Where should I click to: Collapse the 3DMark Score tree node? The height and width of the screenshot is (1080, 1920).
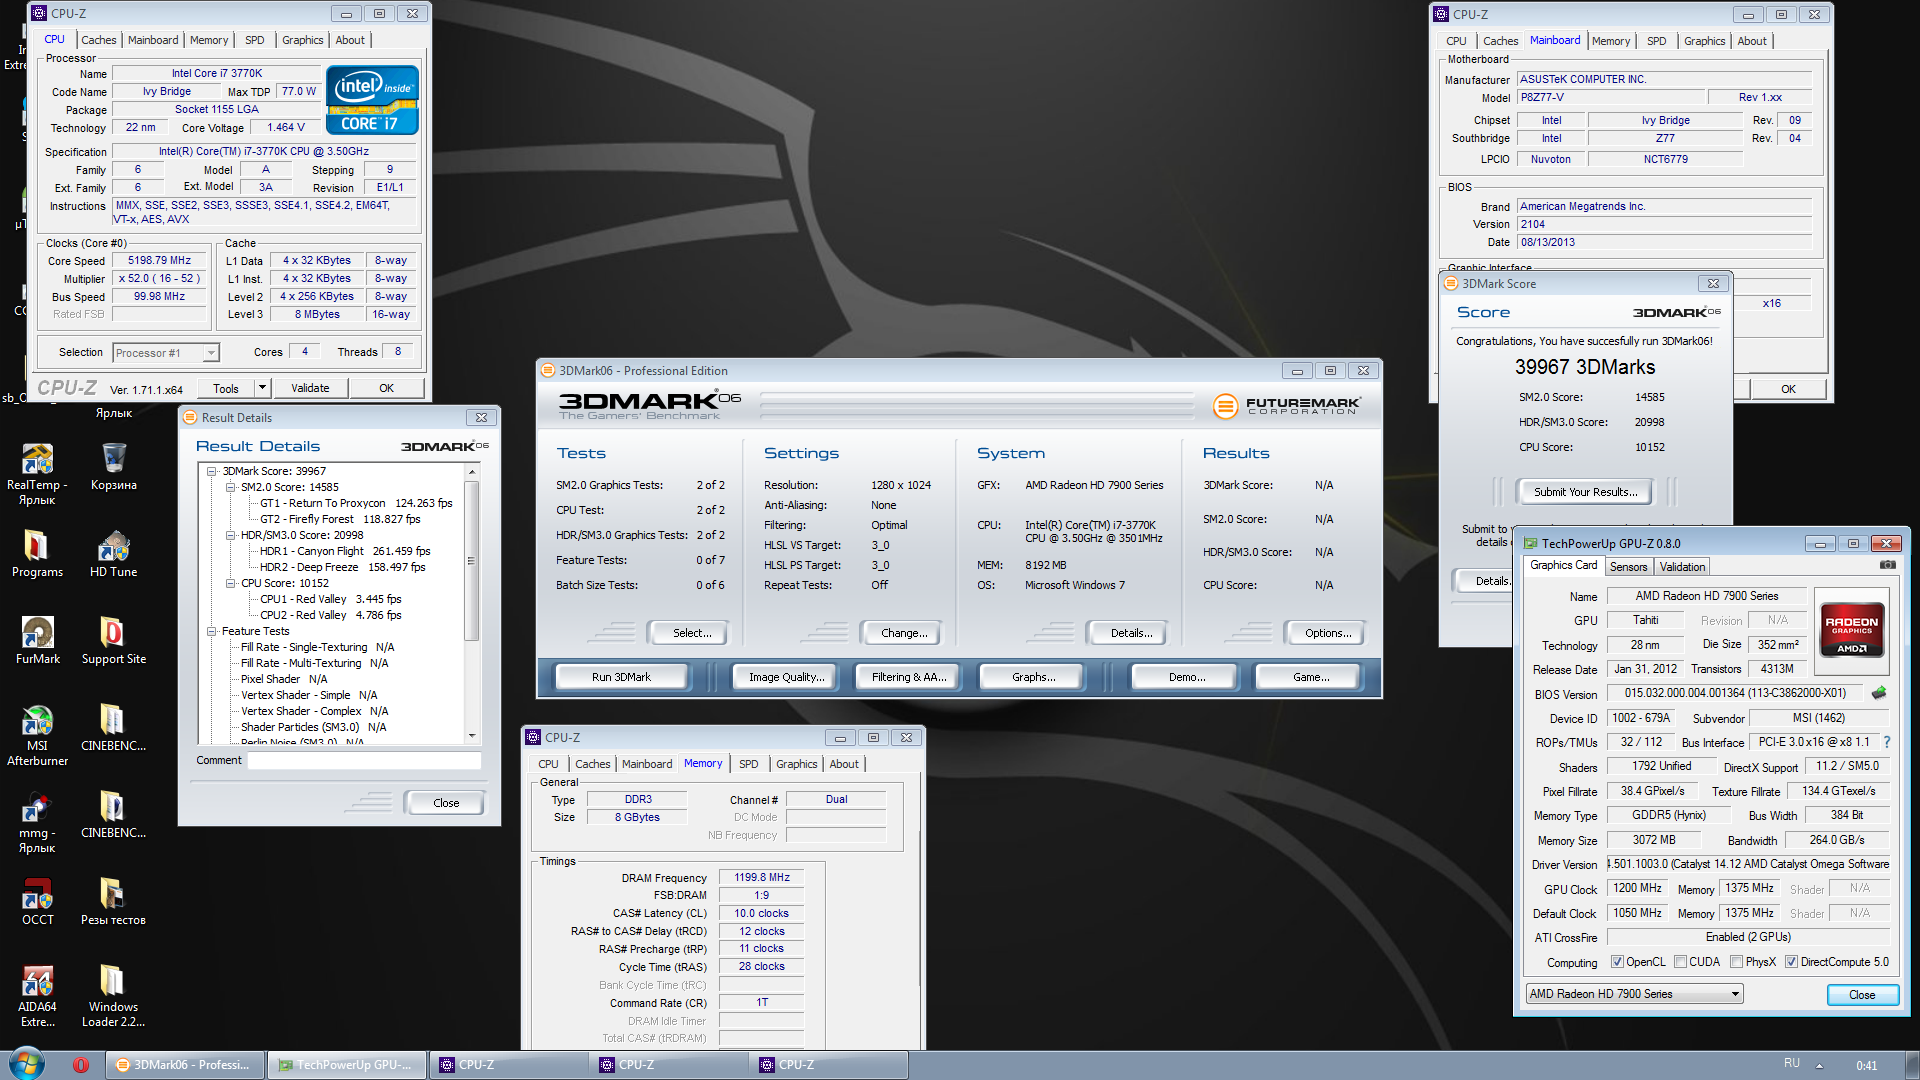(x=212, y=471)
